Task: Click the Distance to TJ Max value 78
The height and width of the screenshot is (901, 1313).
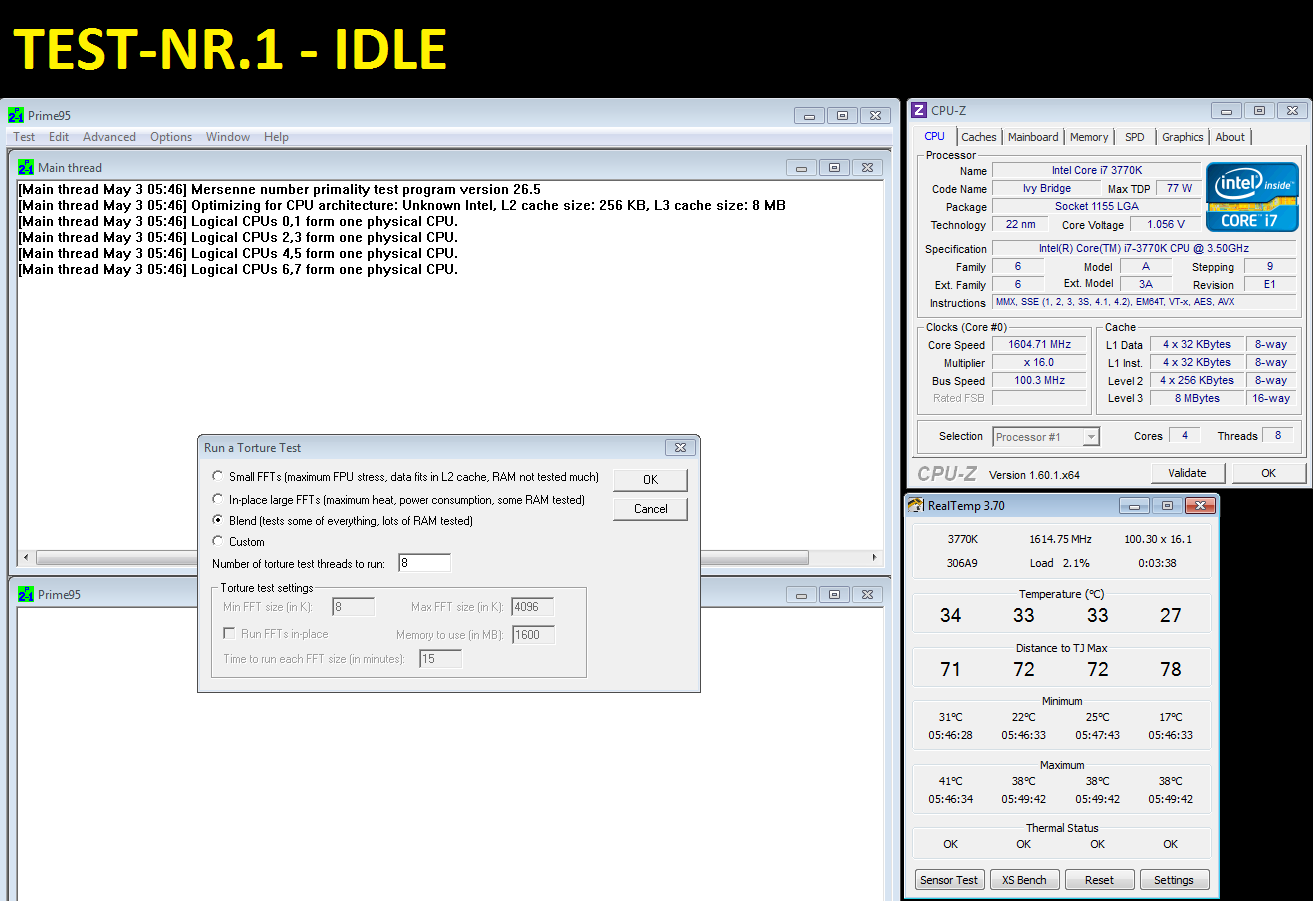Action: pyautogui.click(x=1171, y=669)
